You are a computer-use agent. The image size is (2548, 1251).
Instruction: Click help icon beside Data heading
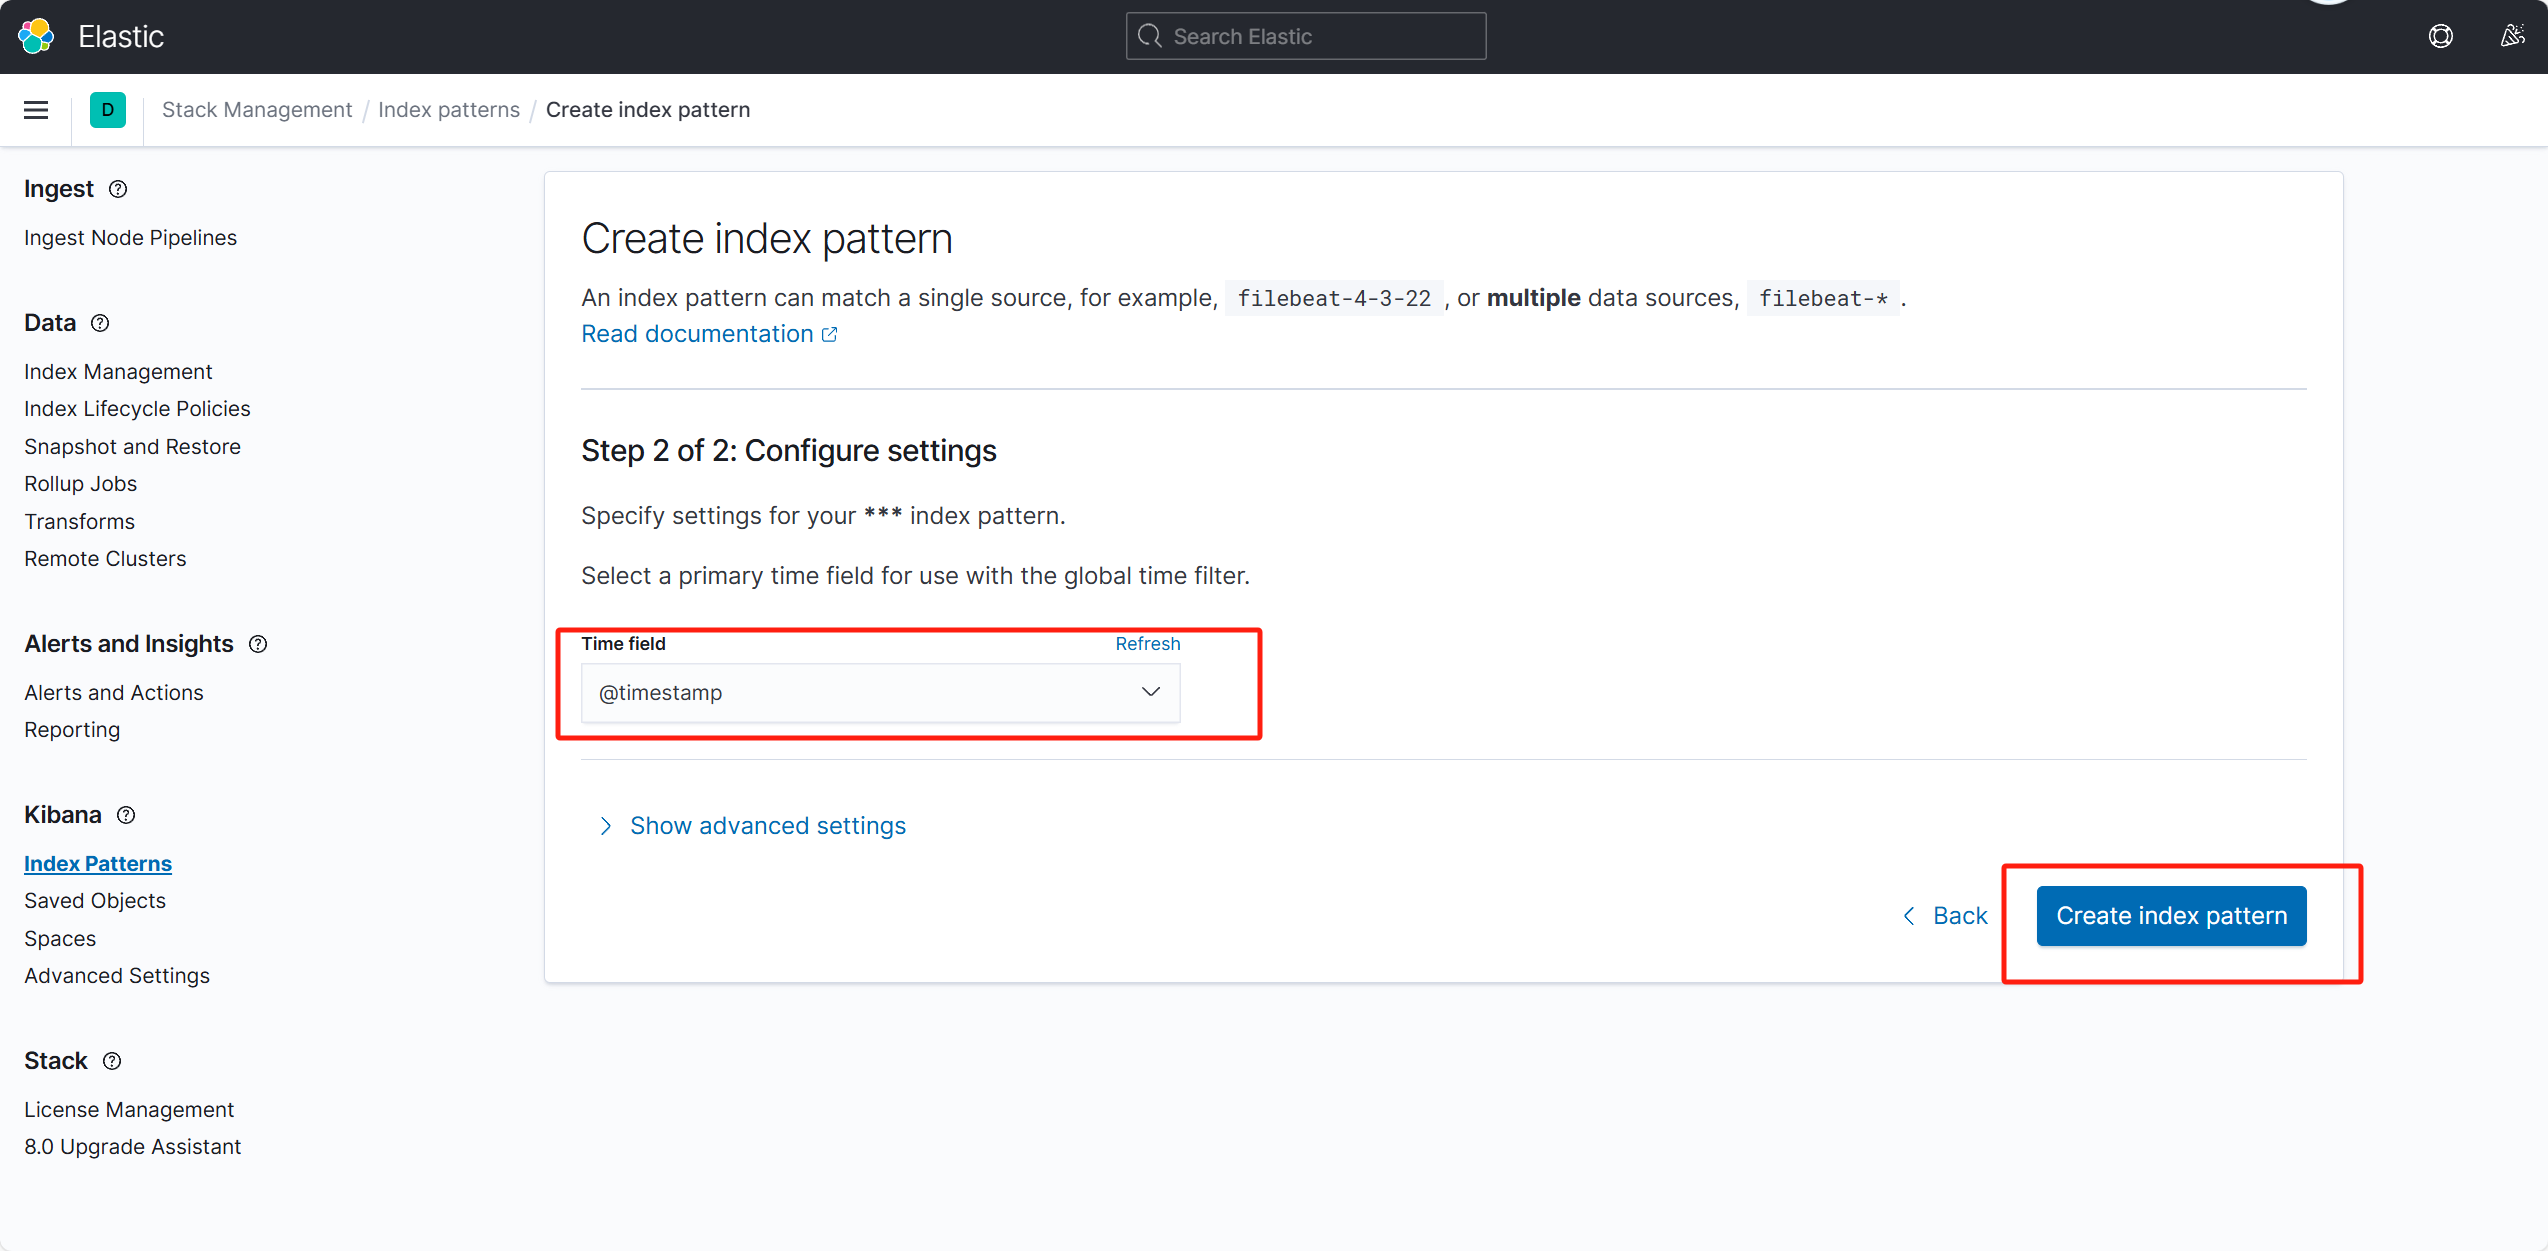click(100, 323)
